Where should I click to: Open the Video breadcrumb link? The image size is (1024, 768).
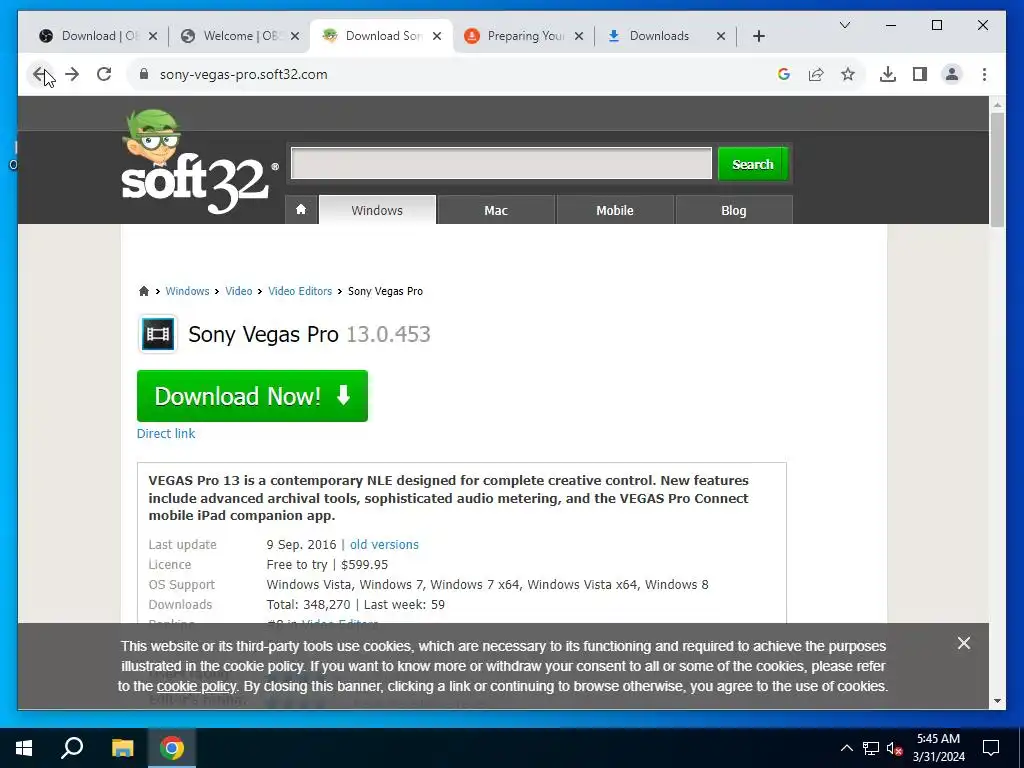pos(238,291)
